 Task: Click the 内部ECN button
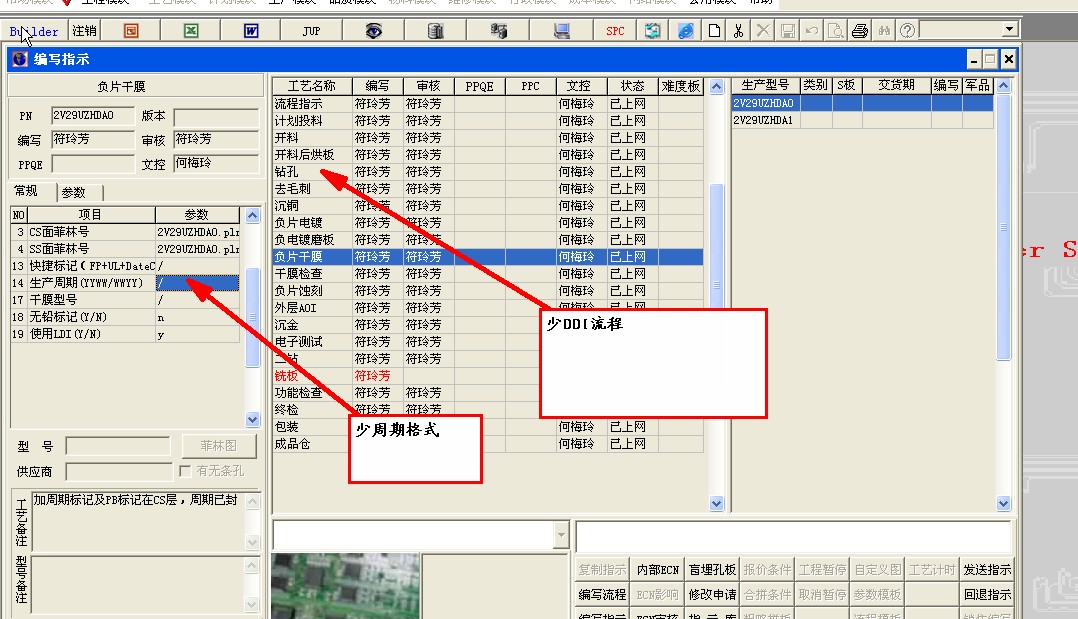pyautogui.click(x=657, y=569)
